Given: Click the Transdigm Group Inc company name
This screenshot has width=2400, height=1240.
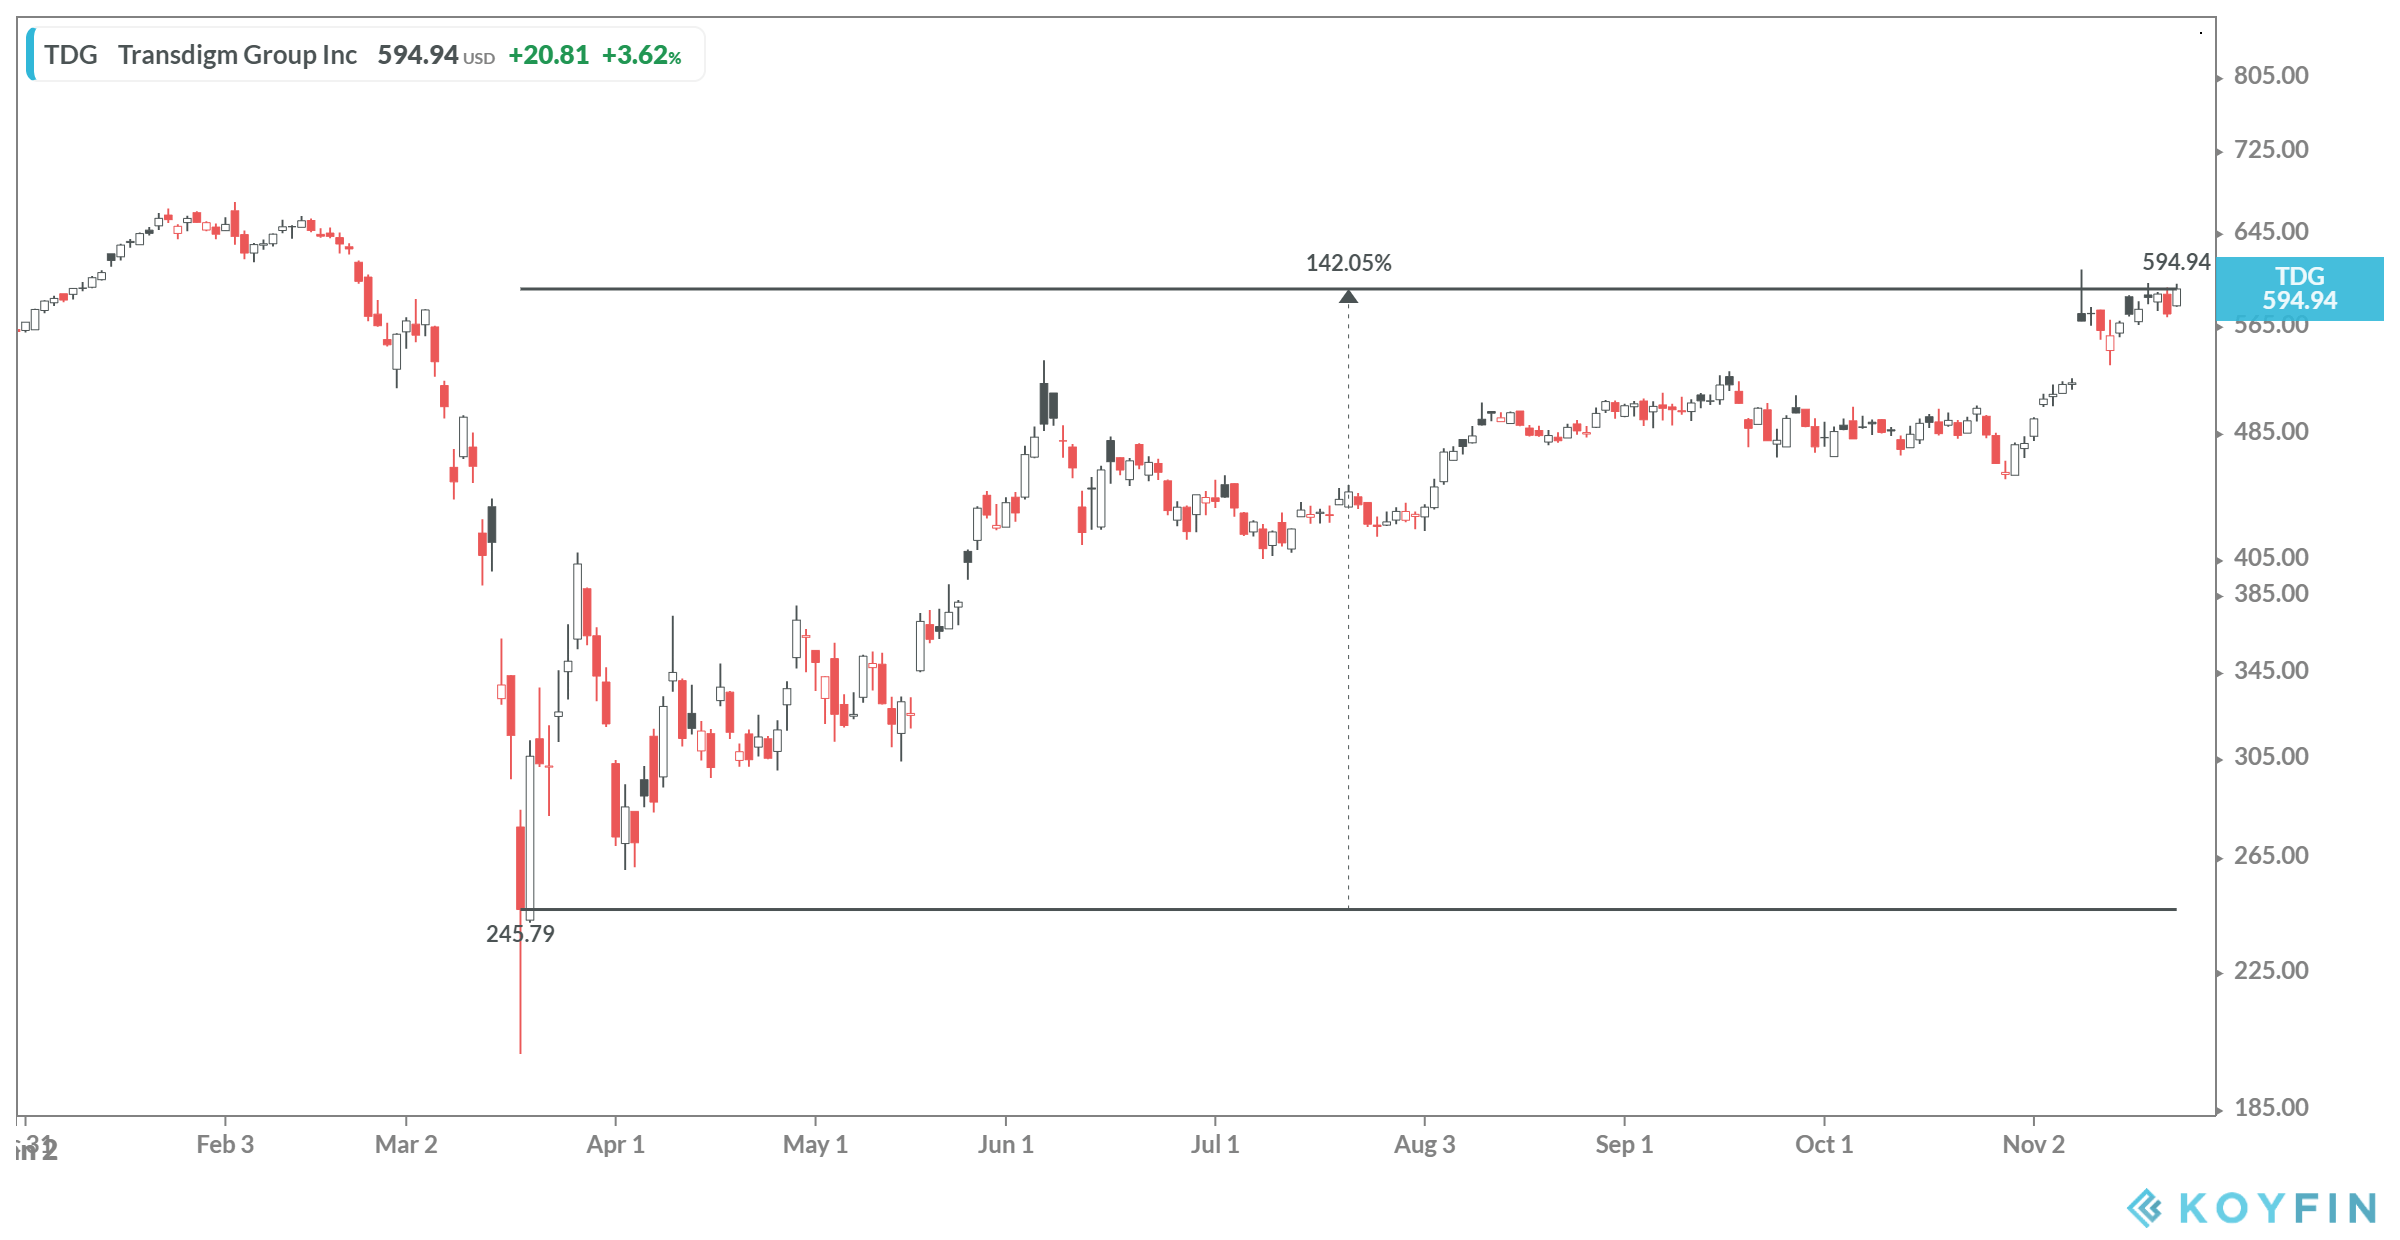Looking at the screenshot, I should [x=237, y=55].
